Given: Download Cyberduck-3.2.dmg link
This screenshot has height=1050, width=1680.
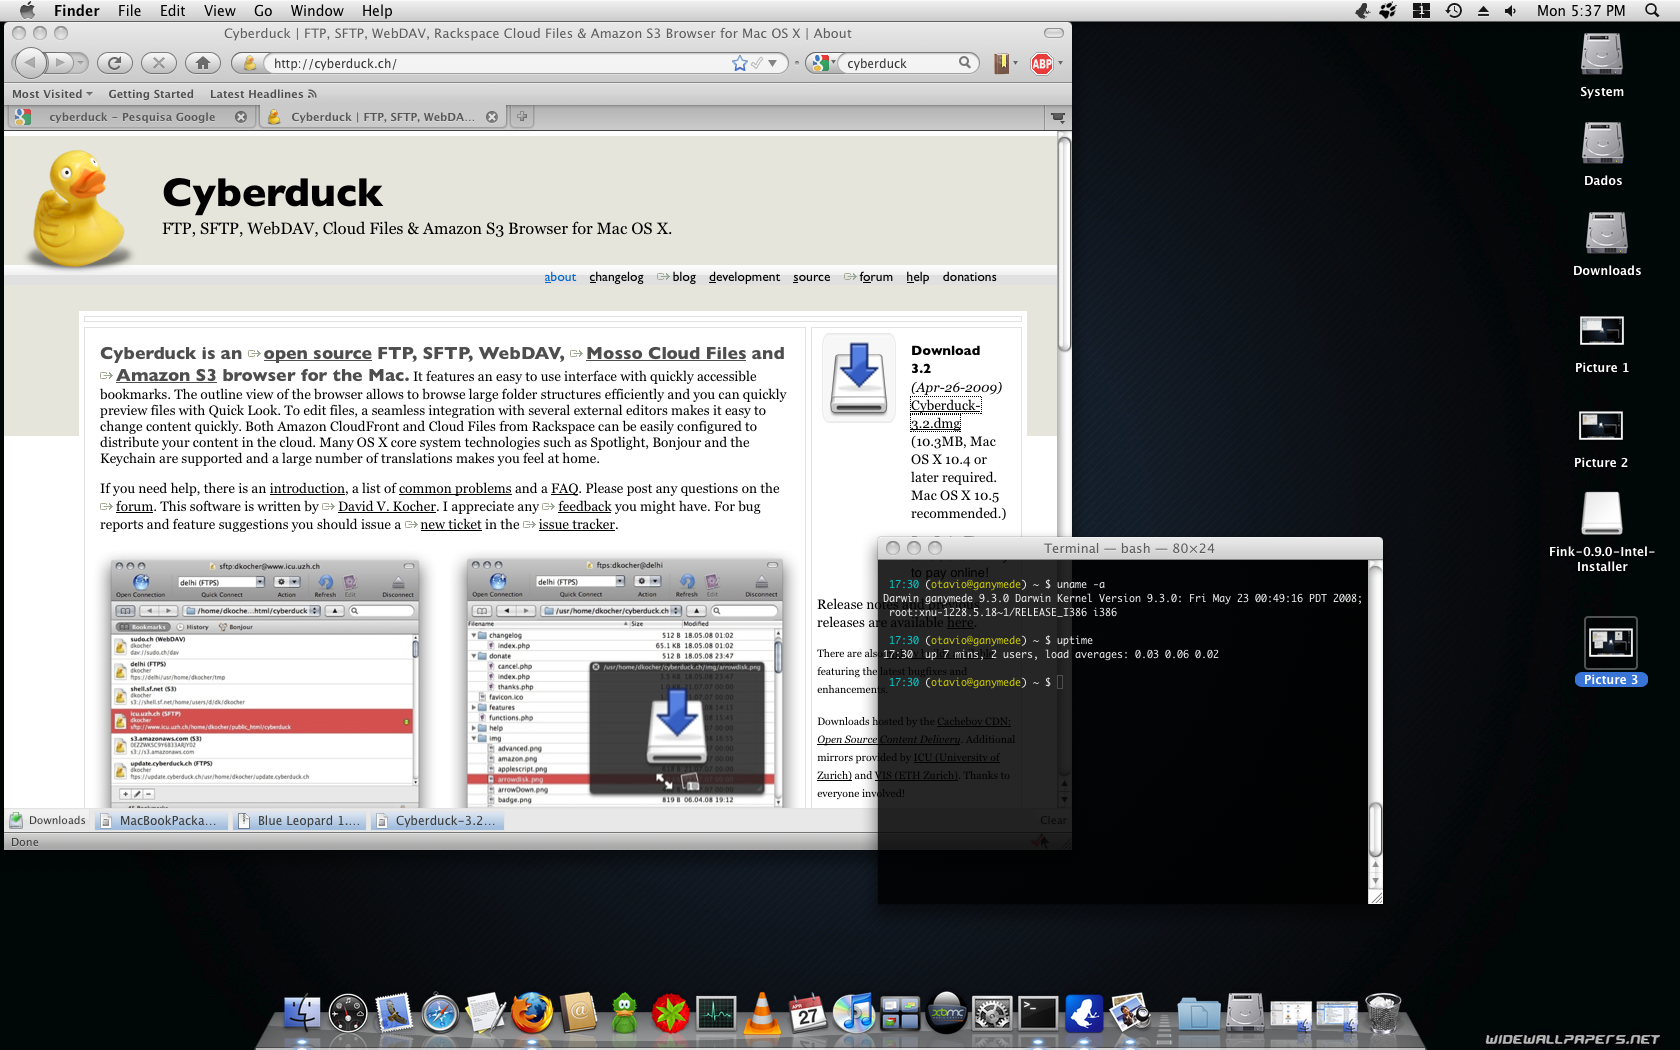Looking at the screenshot, I should pyautogui.click(x=945, y=414).
